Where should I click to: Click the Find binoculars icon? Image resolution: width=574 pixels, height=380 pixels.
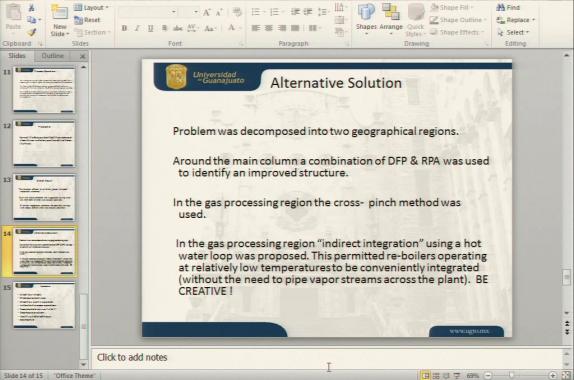tap(501, 7)
